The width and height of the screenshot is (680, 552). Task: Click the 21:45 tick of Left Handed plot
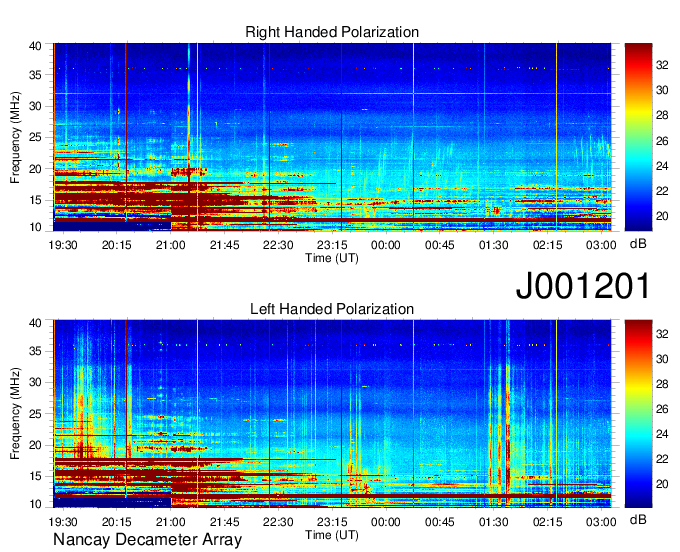224,522
